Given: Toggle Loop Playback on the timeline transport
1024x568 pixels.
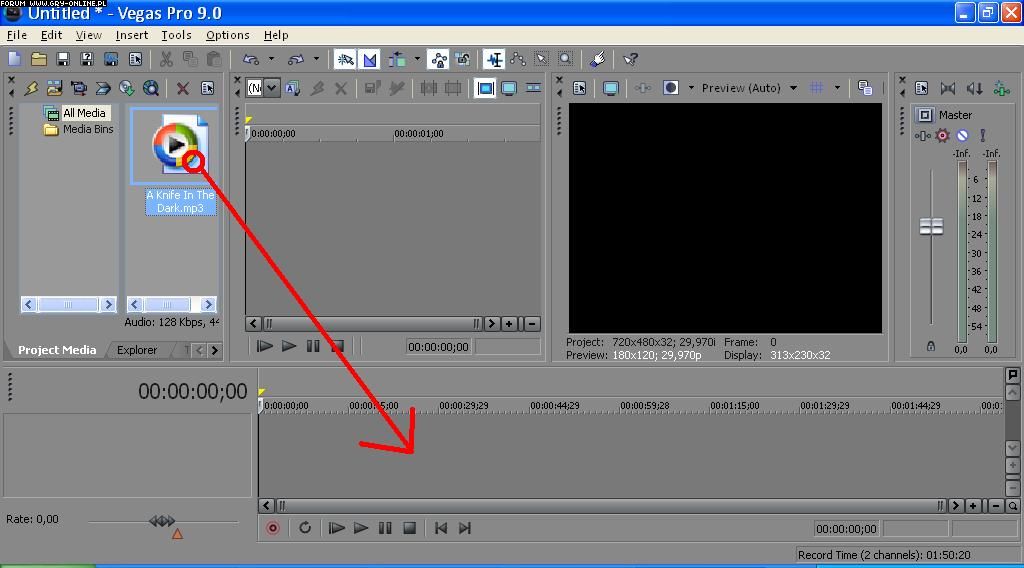Looking at the screenshot, I should coord(305,528).
